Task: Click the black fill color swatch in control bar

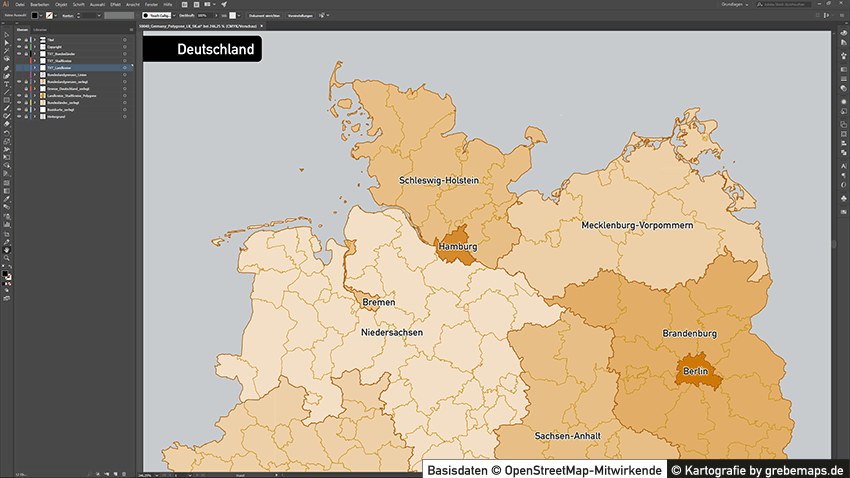Action: 34,16
